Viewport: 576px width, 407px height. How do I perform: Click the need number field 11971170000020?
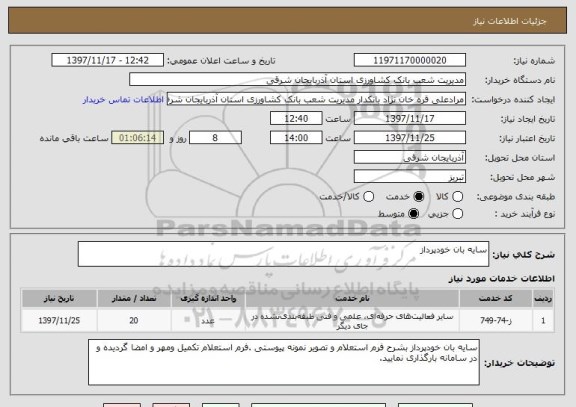pyautogui.click(x=410, y=60)
